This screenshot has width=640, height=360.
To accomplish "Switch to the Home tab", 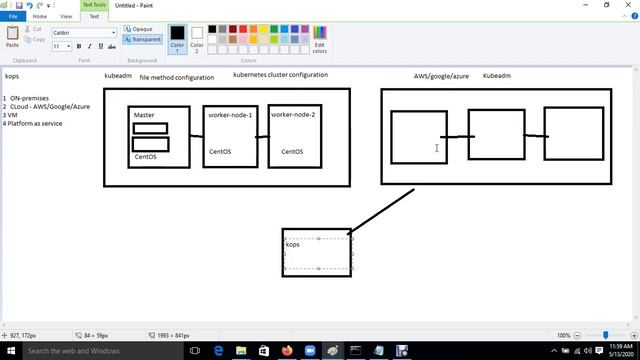I will pyautogui.click(x=40, y=16).
